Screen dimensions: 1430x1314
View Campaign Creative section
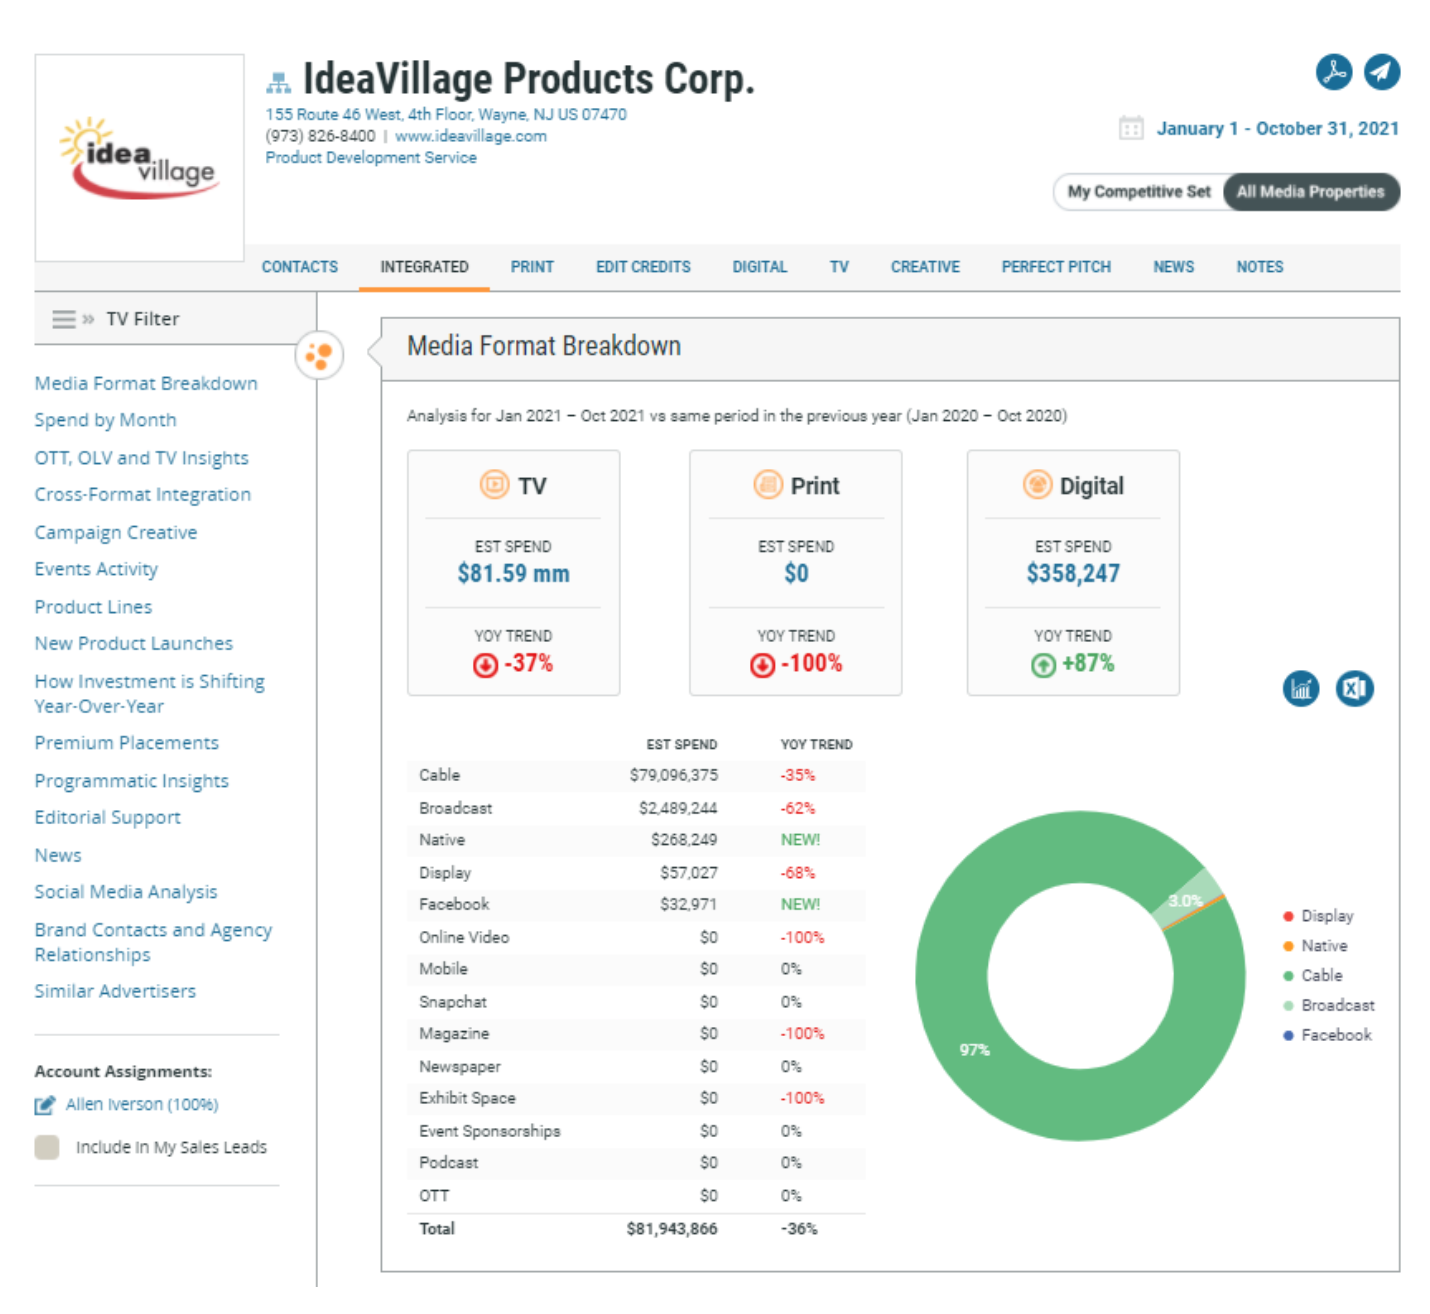(x=116, y=532)
